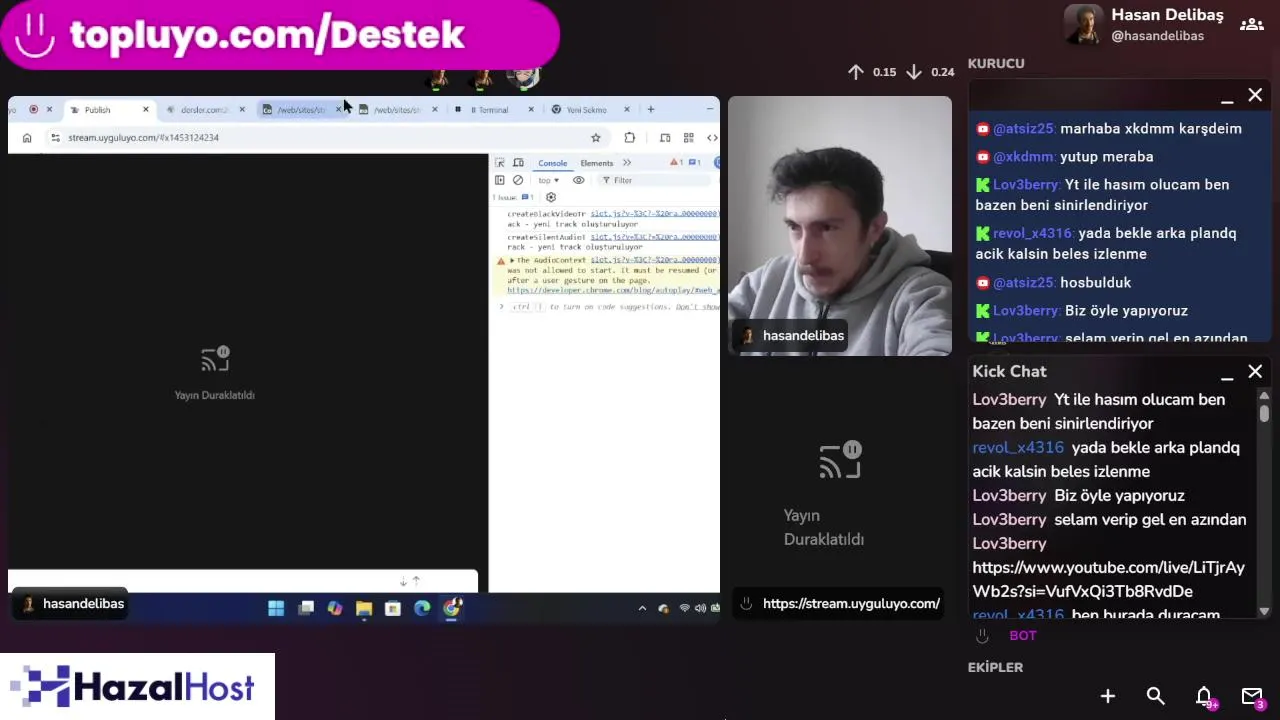Open the mail messages icon
The image size is (1280, 720).
[1252, 696]
